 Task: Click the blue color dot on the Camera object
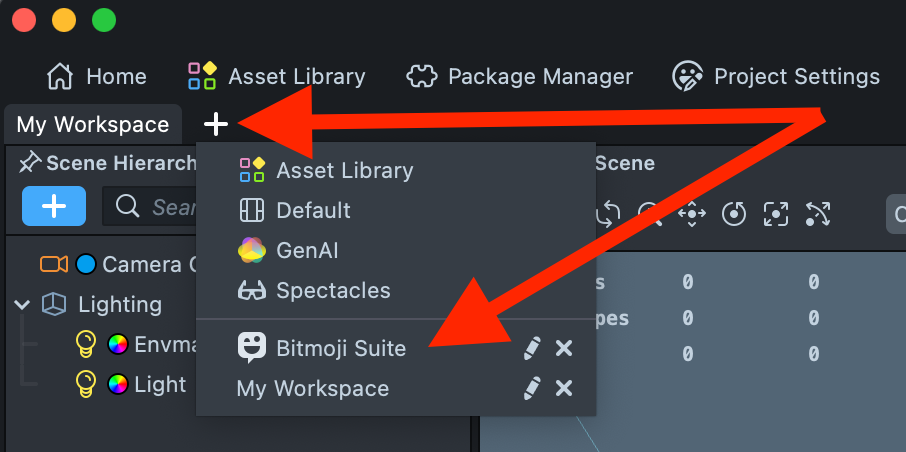tap(86, 264)
